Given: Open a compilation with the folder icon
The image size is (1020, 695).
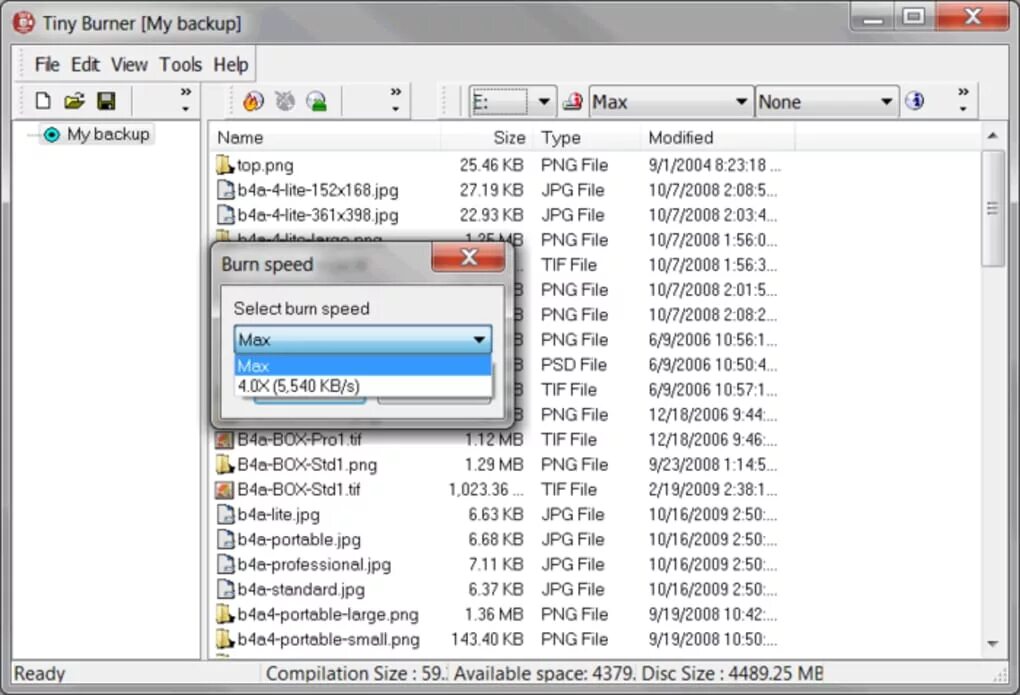Looking at the screenshot, I should click(x=75, y=101).
